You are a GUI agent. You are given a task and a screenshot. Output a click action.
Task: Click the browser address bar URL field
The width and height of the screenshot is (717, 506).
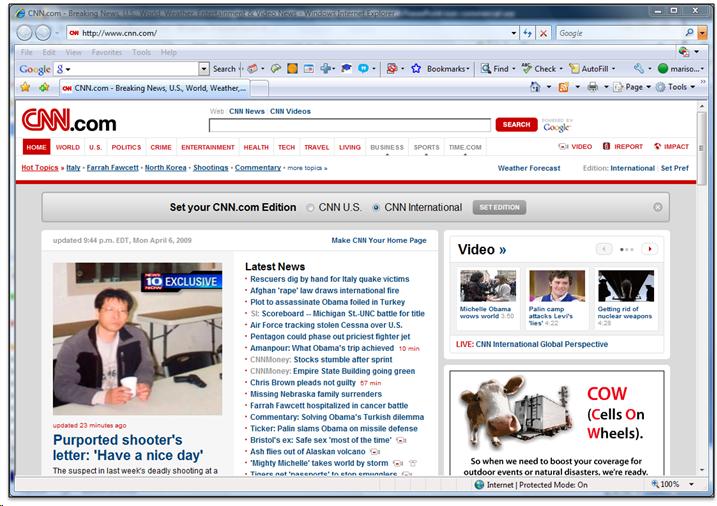288,33
